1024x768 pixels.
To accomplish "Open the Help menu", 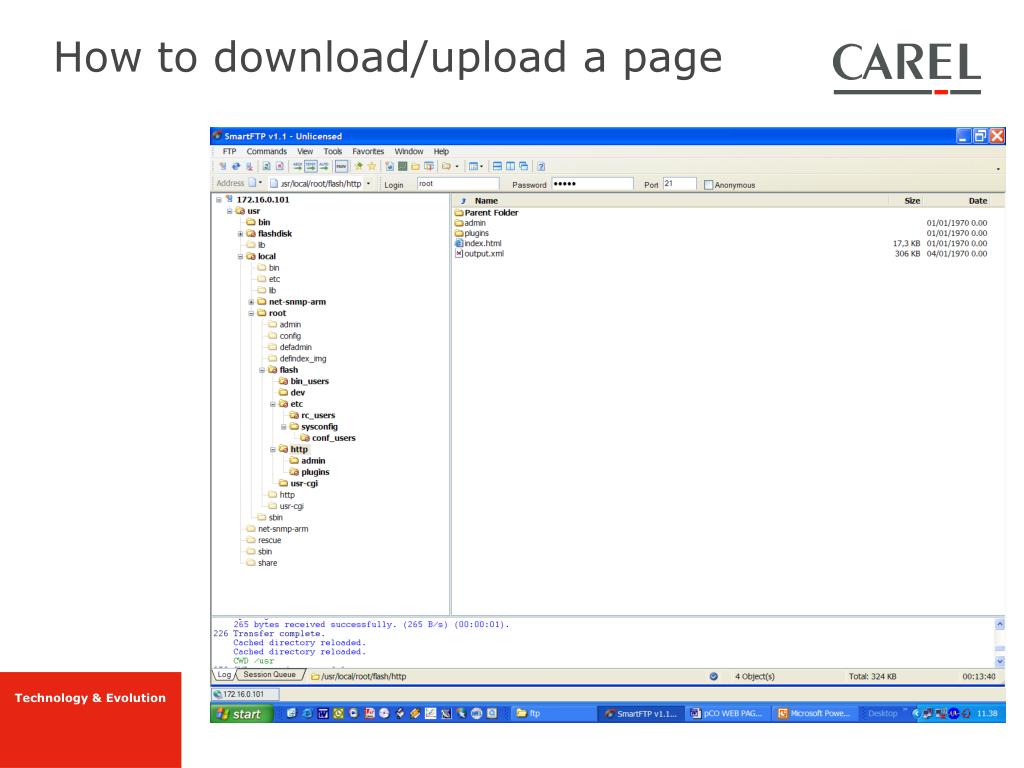I will [441, 152].
